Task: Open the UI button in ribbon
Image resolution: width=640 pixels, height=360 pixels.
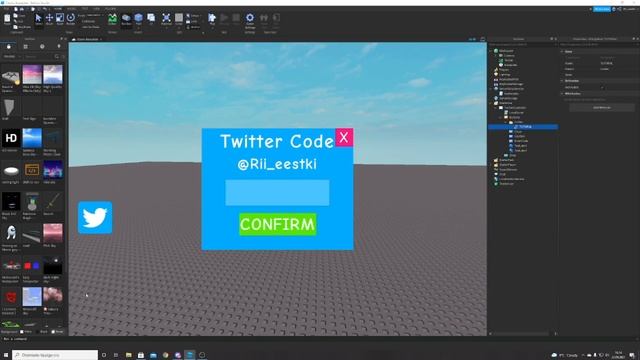Action: (151, 19)
